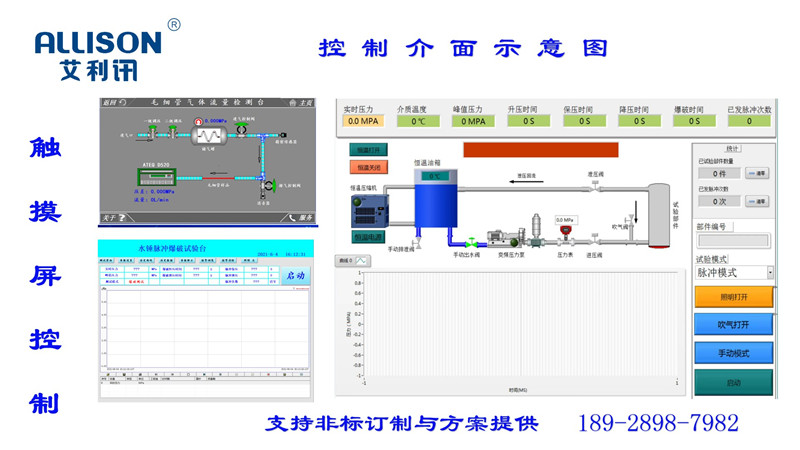Click the ATEQ D520 instrument icon

coord(155,176)
